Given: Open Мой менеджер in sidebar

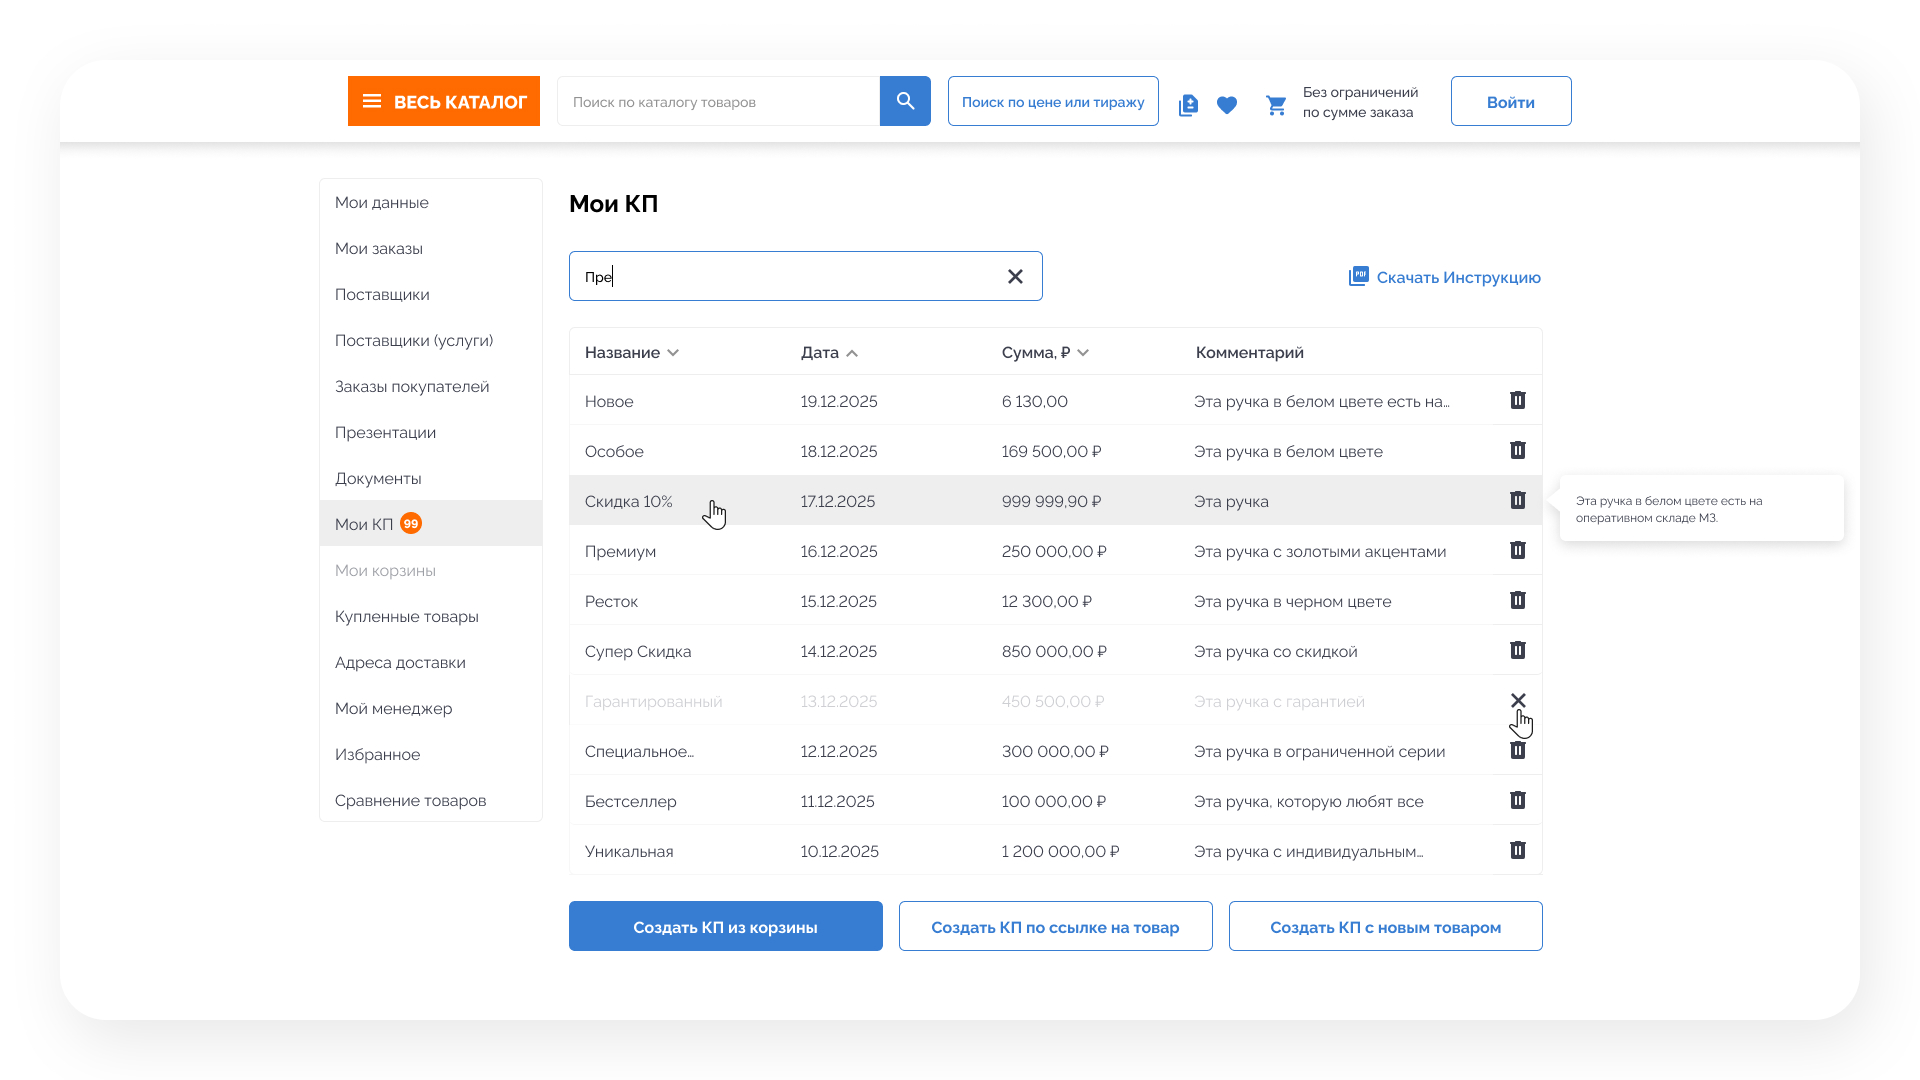Looking at the screenshot, I should 431,708.
